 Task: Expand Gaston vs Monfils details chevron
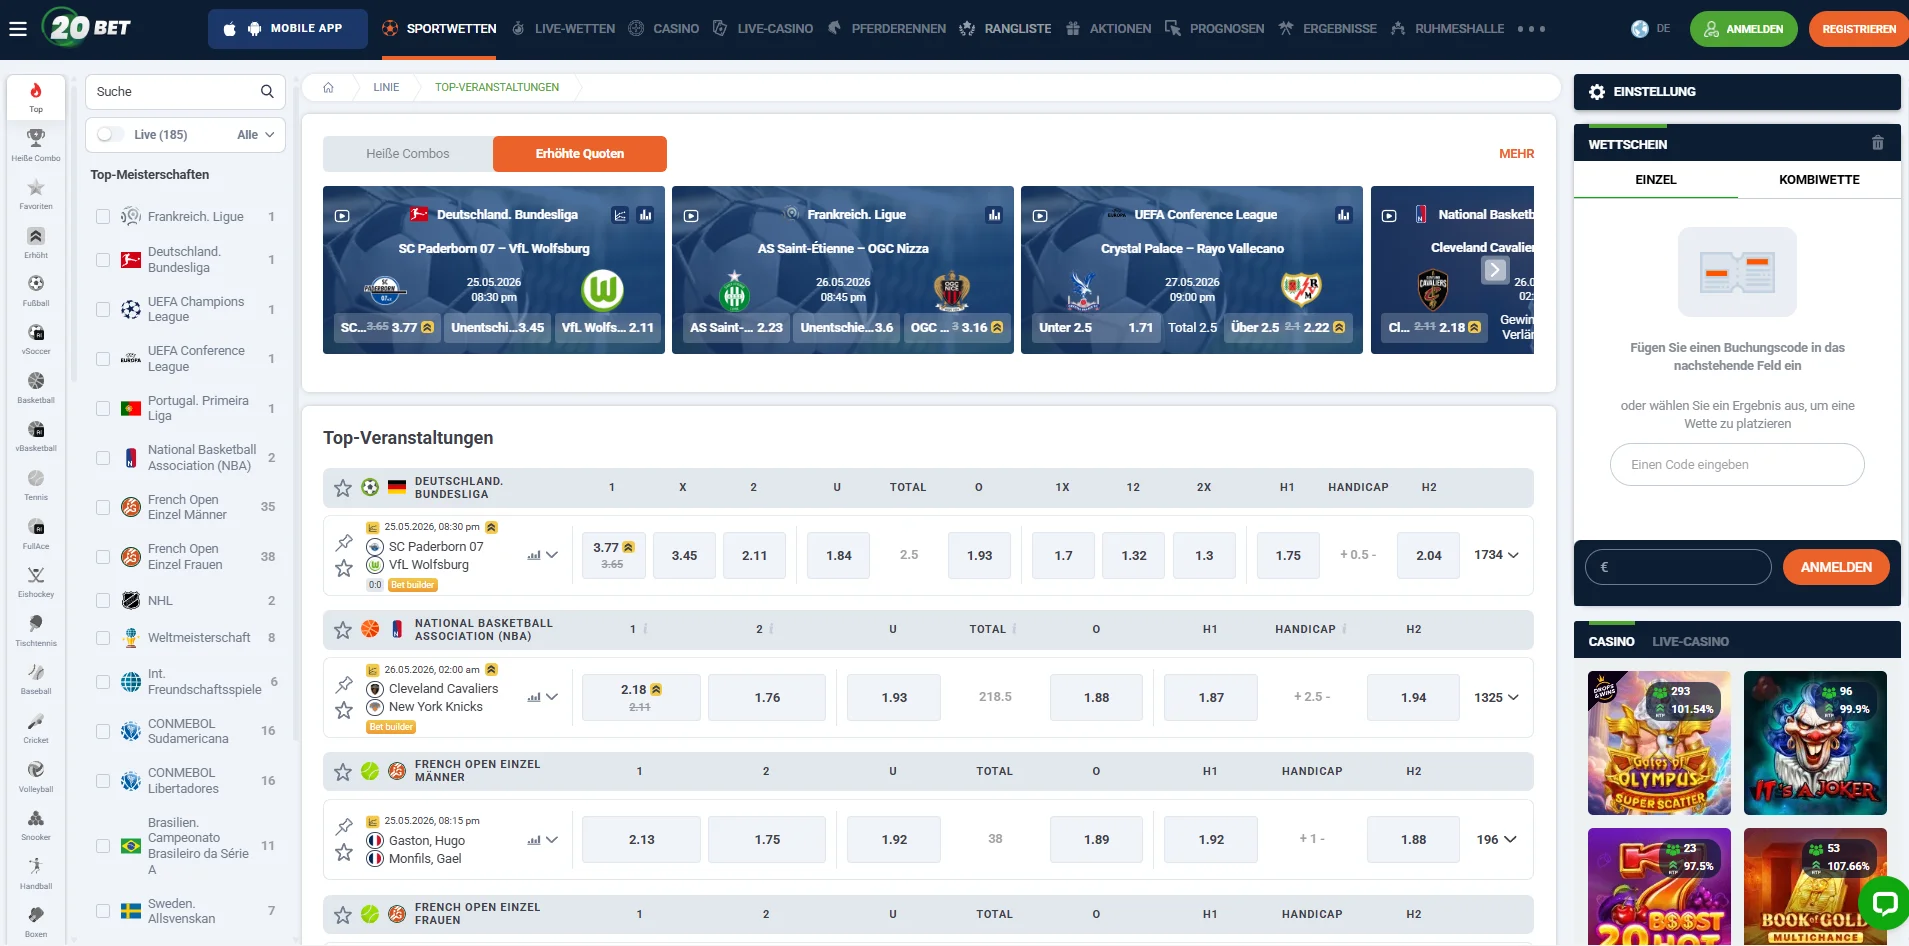pyautogui.click(x=552, y=841)
